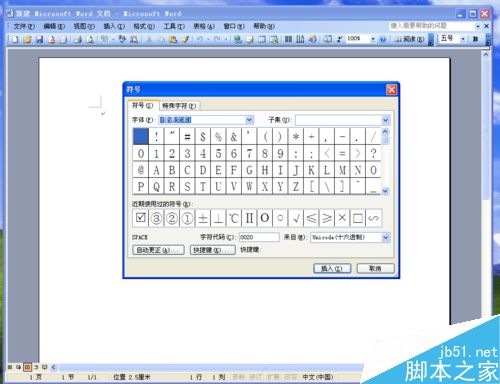
Task: Click the 自动更正 button
Action: (158, 250)
